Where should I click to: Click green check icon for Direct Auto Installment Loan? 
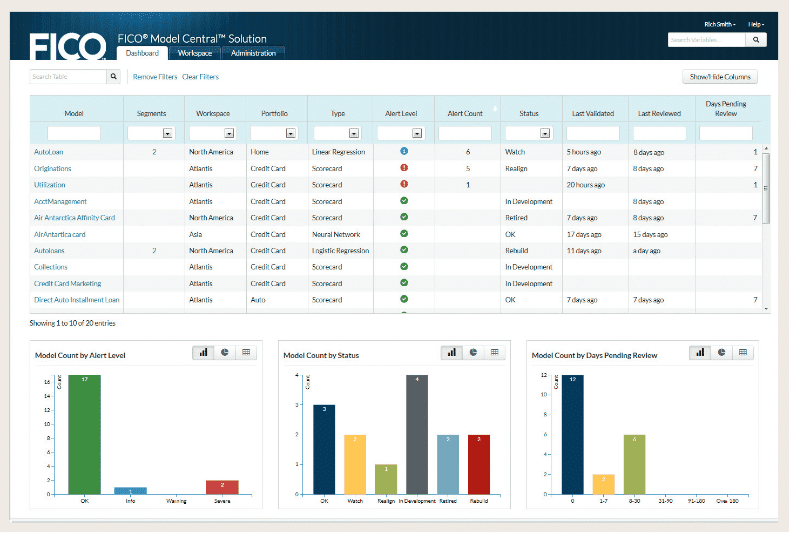click(x=404, y=299)
